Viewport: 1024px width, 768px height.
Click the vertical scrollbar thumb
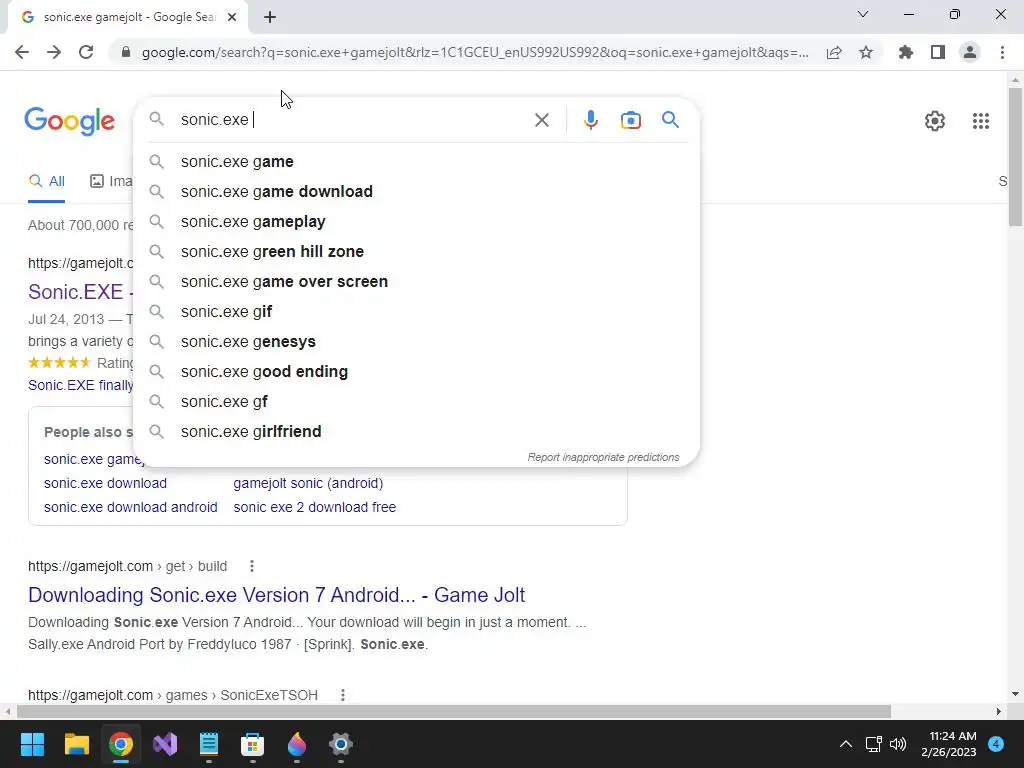[1016, 157]
